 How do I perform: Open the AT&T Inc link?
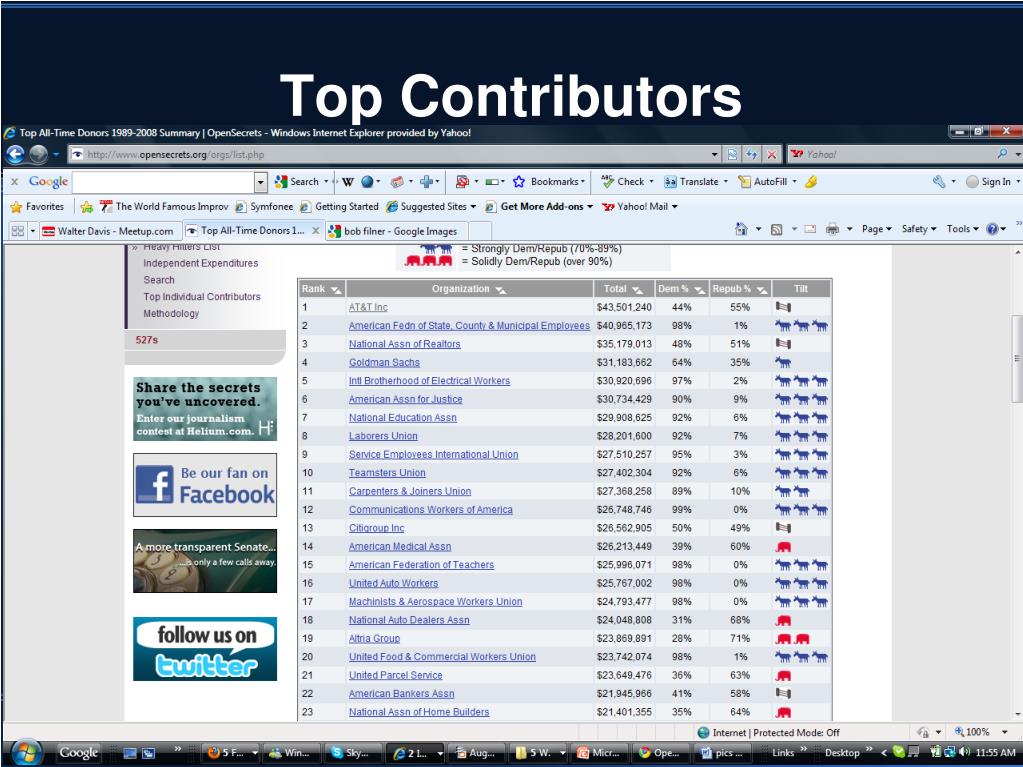coord(368,307)
